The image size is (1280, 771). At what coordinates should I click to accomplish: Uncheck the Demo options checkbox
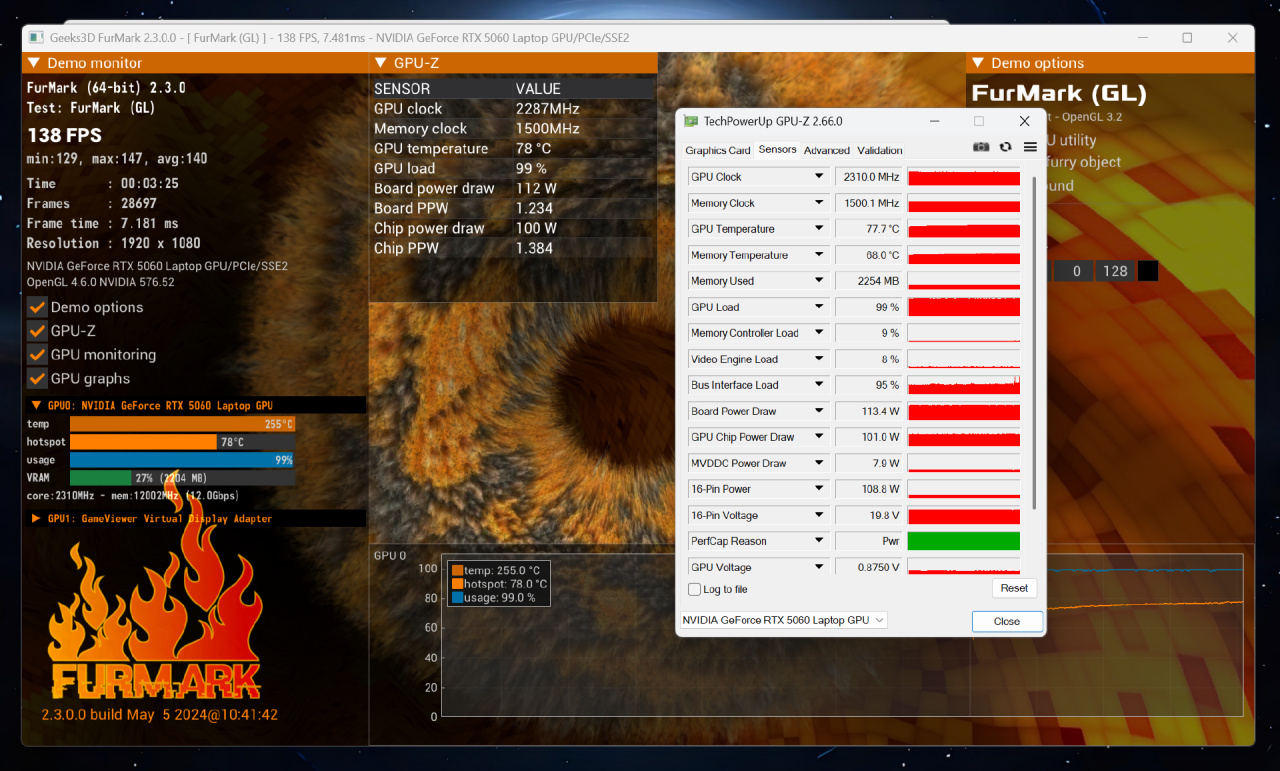tap(37, 307)
